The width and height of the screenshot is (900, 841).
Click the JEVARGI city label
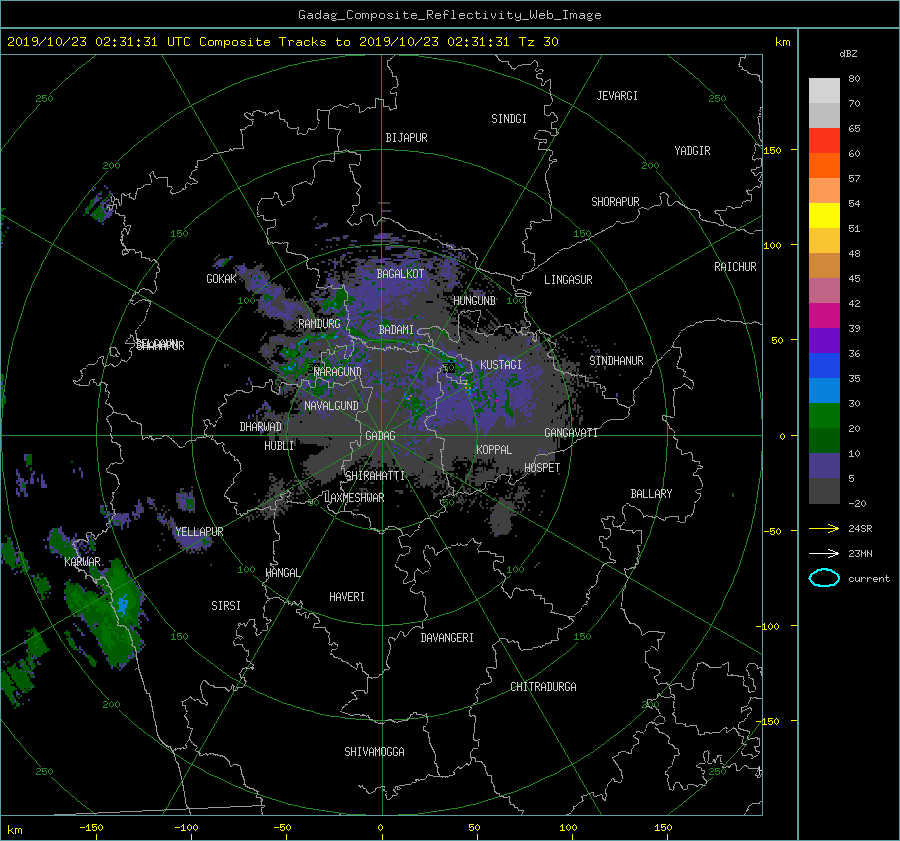coord(617,96)
